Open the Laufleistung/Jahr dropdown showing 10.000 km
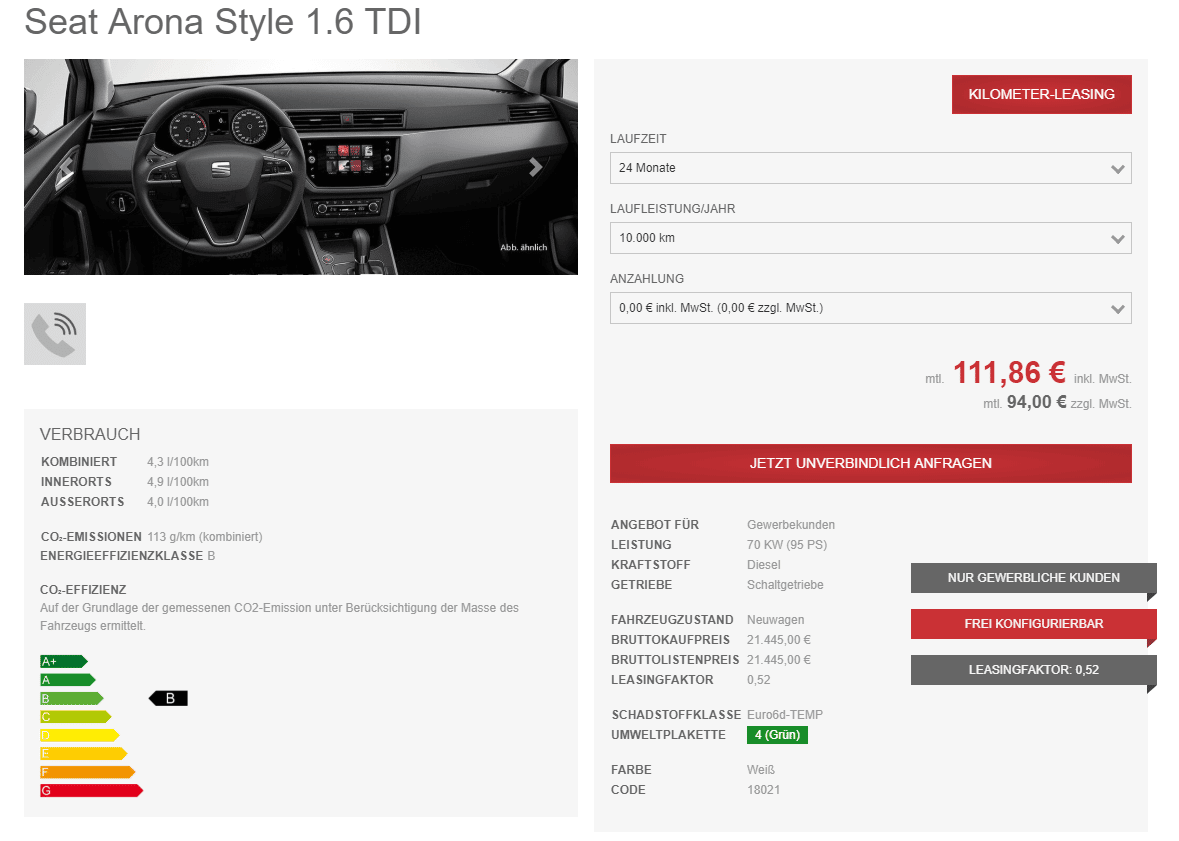This screenshot has height=841, width=1179. point(870,238)
